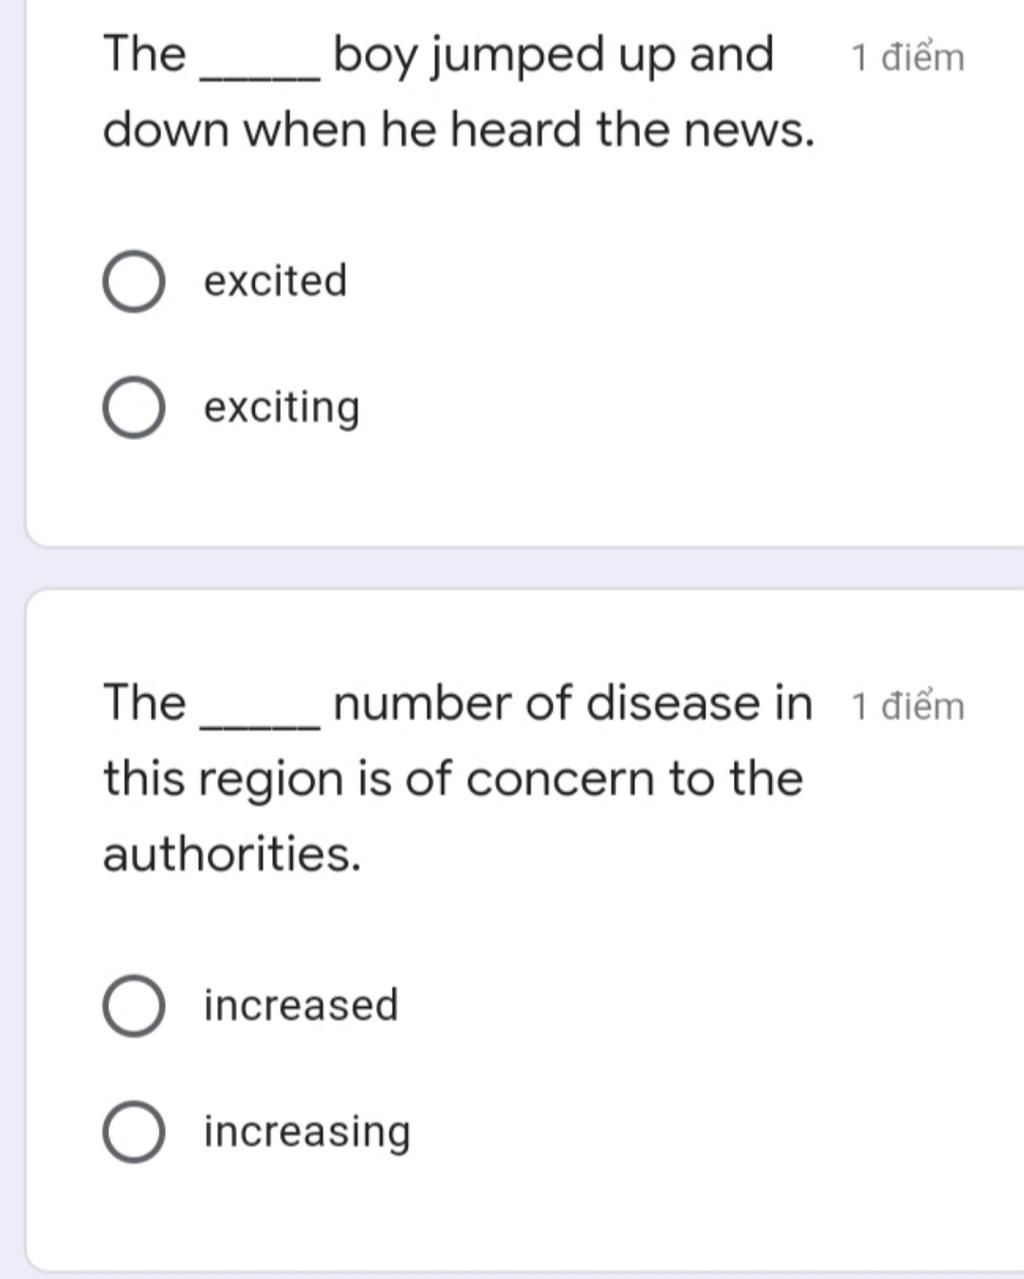The width and height of the screenshot is (1024, 1279).
Task: Click the "1 điểm" label beside the boy question
Action: point(908,57)
